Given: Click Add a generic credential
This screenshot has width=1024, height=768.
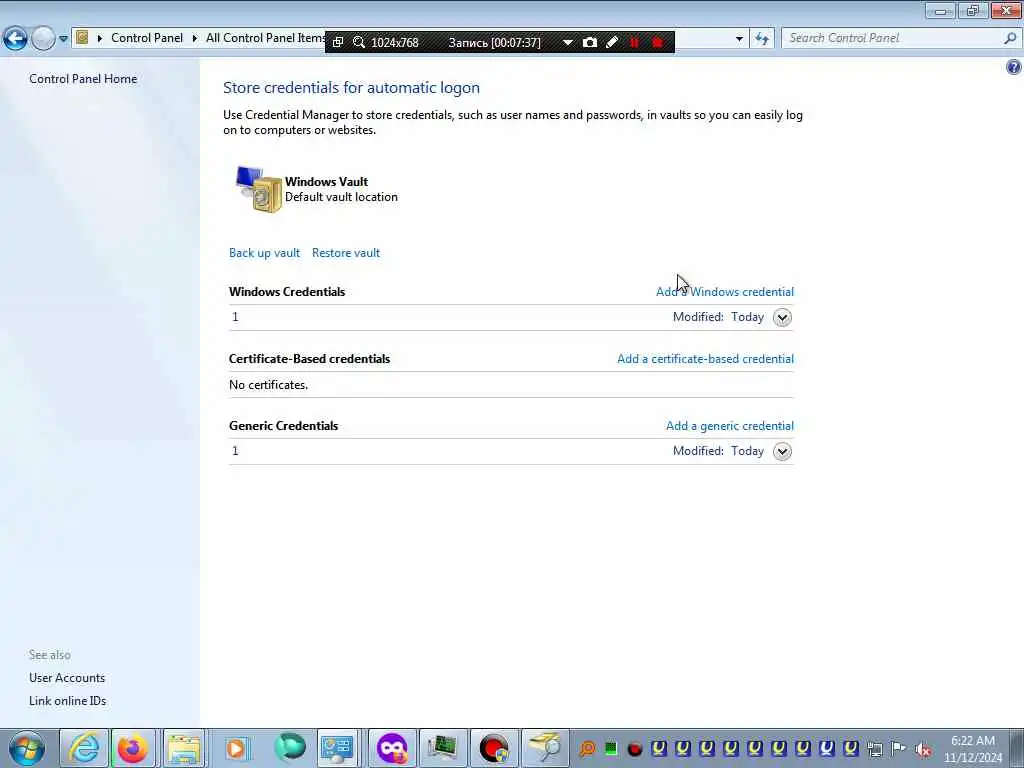Looking at the screenshot, I should [729, 426].
